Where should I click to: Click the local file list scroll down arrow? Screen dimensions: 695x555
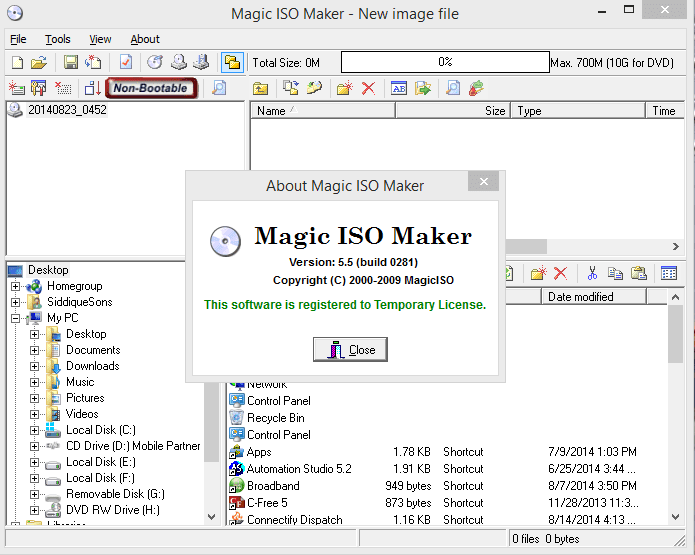(675, 516)
